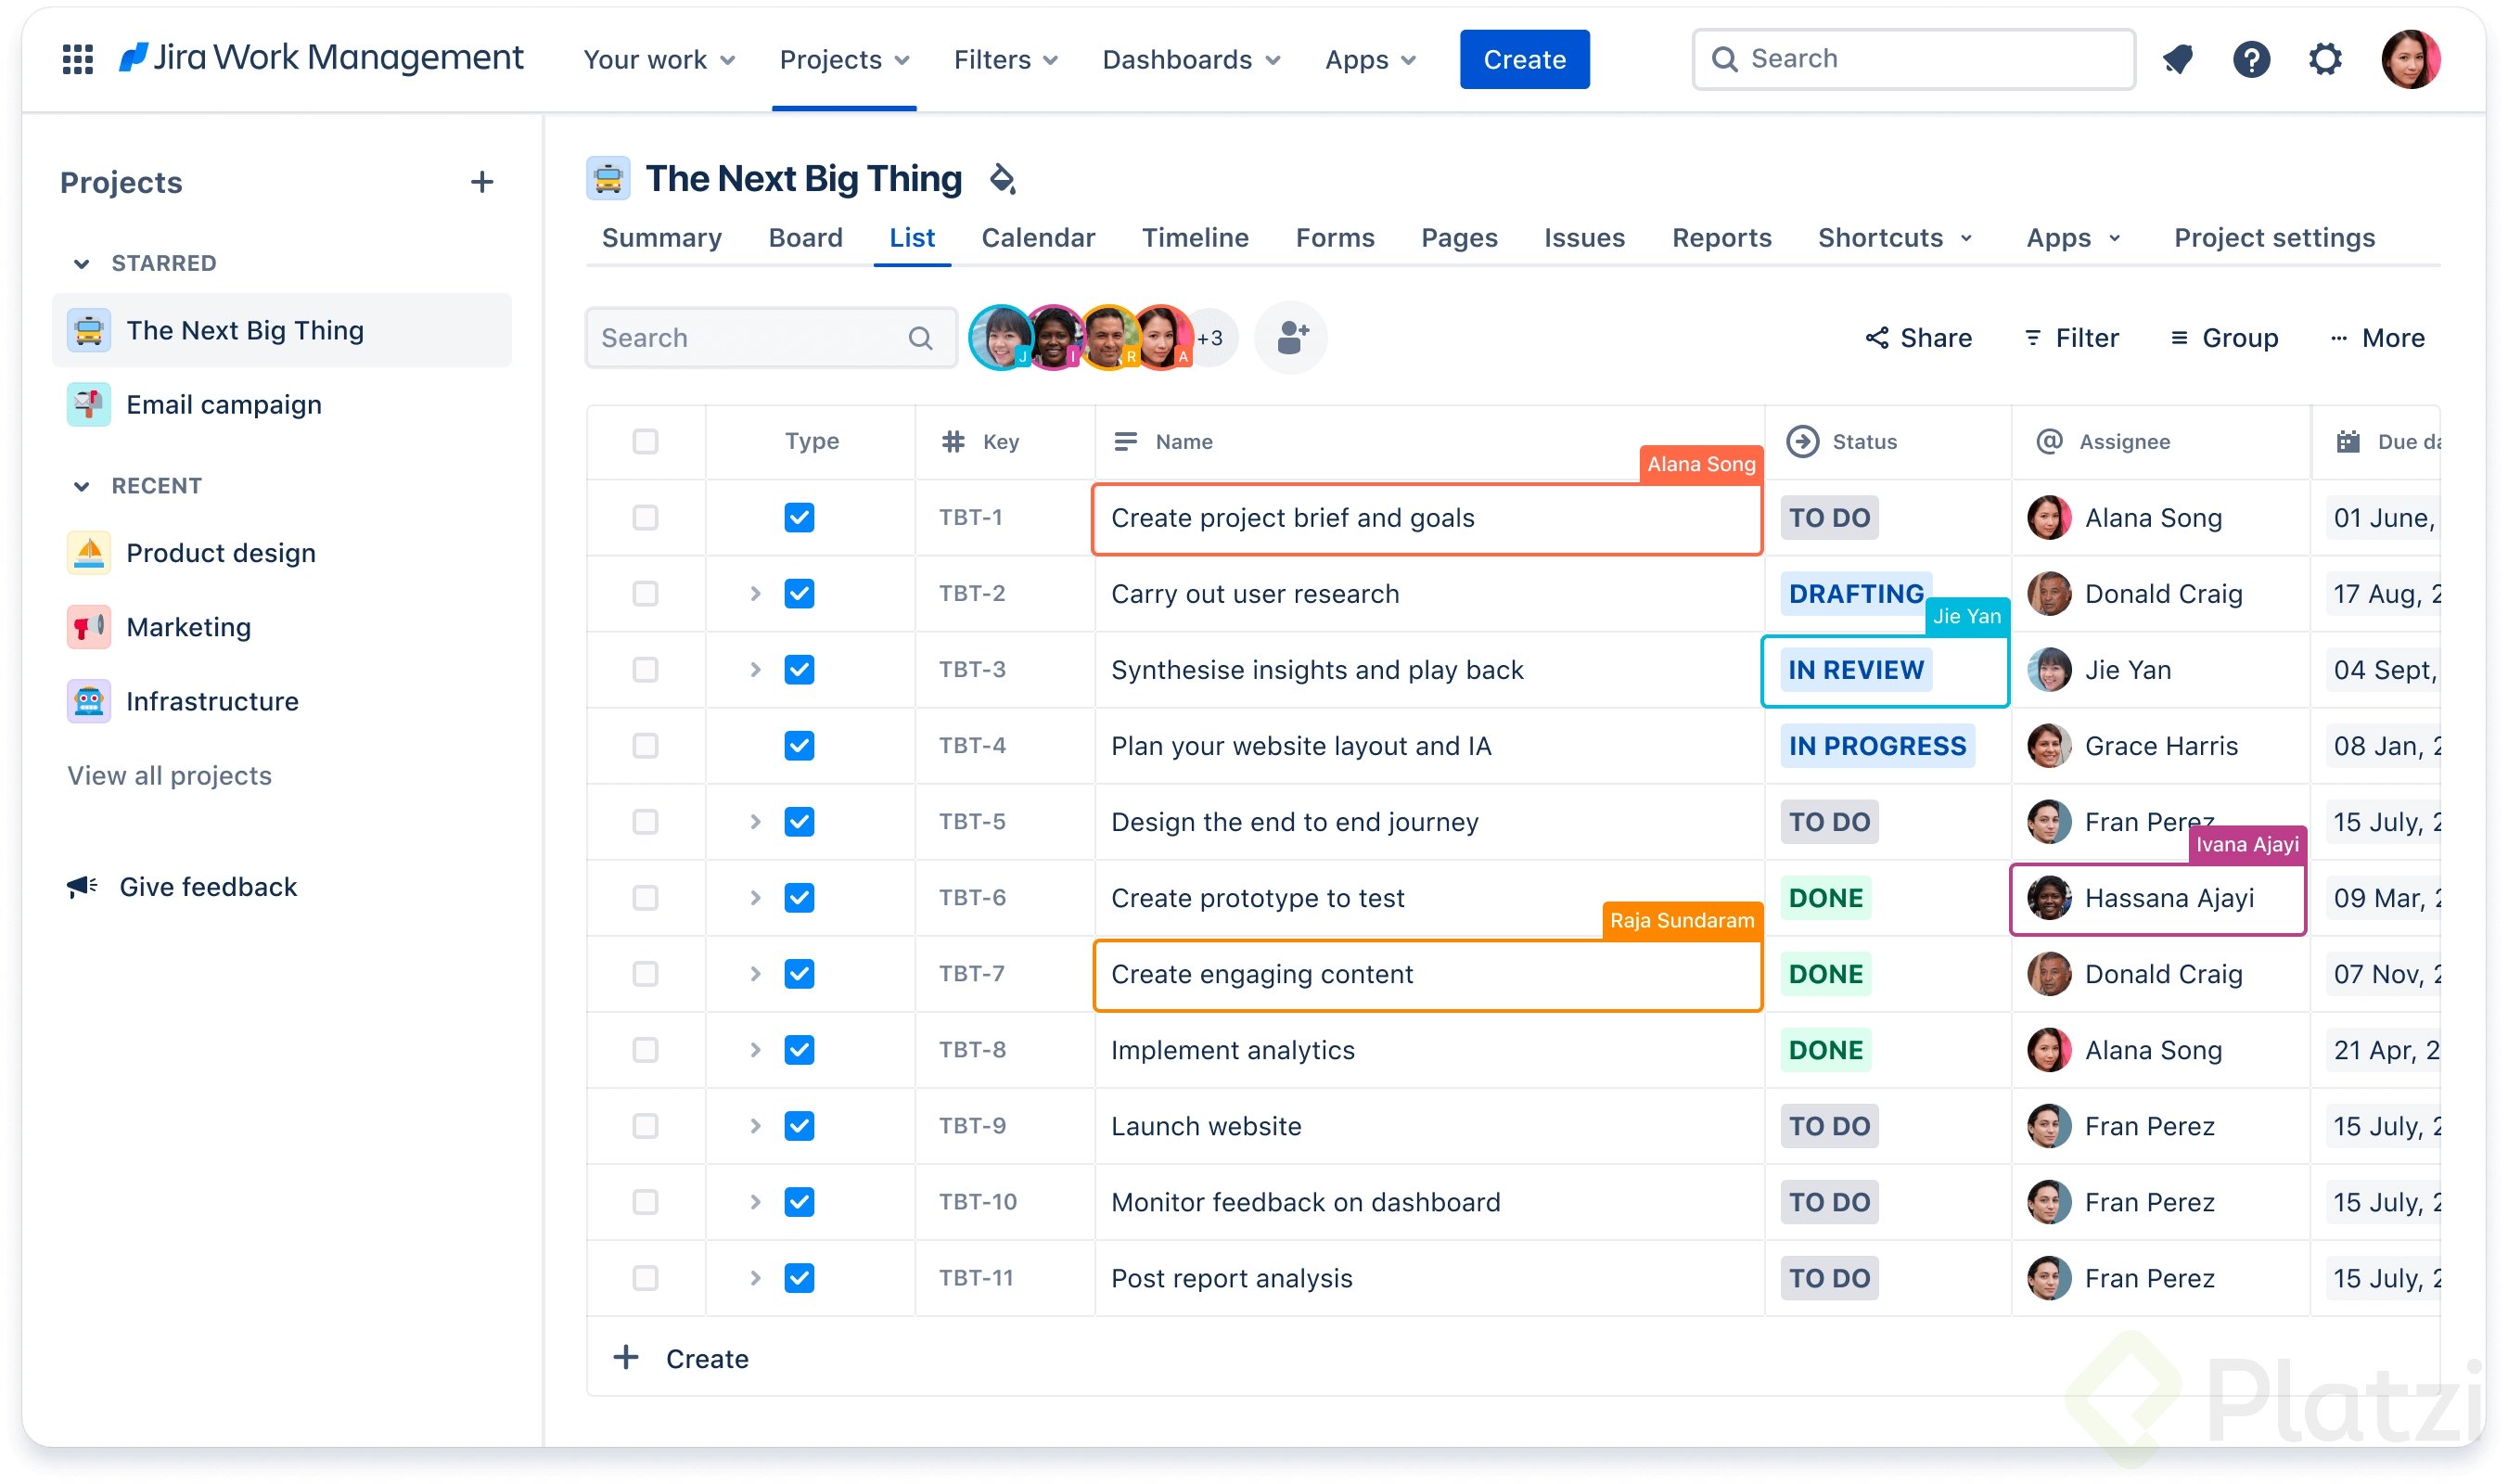Open the settings gear icon

(2324, 59)
